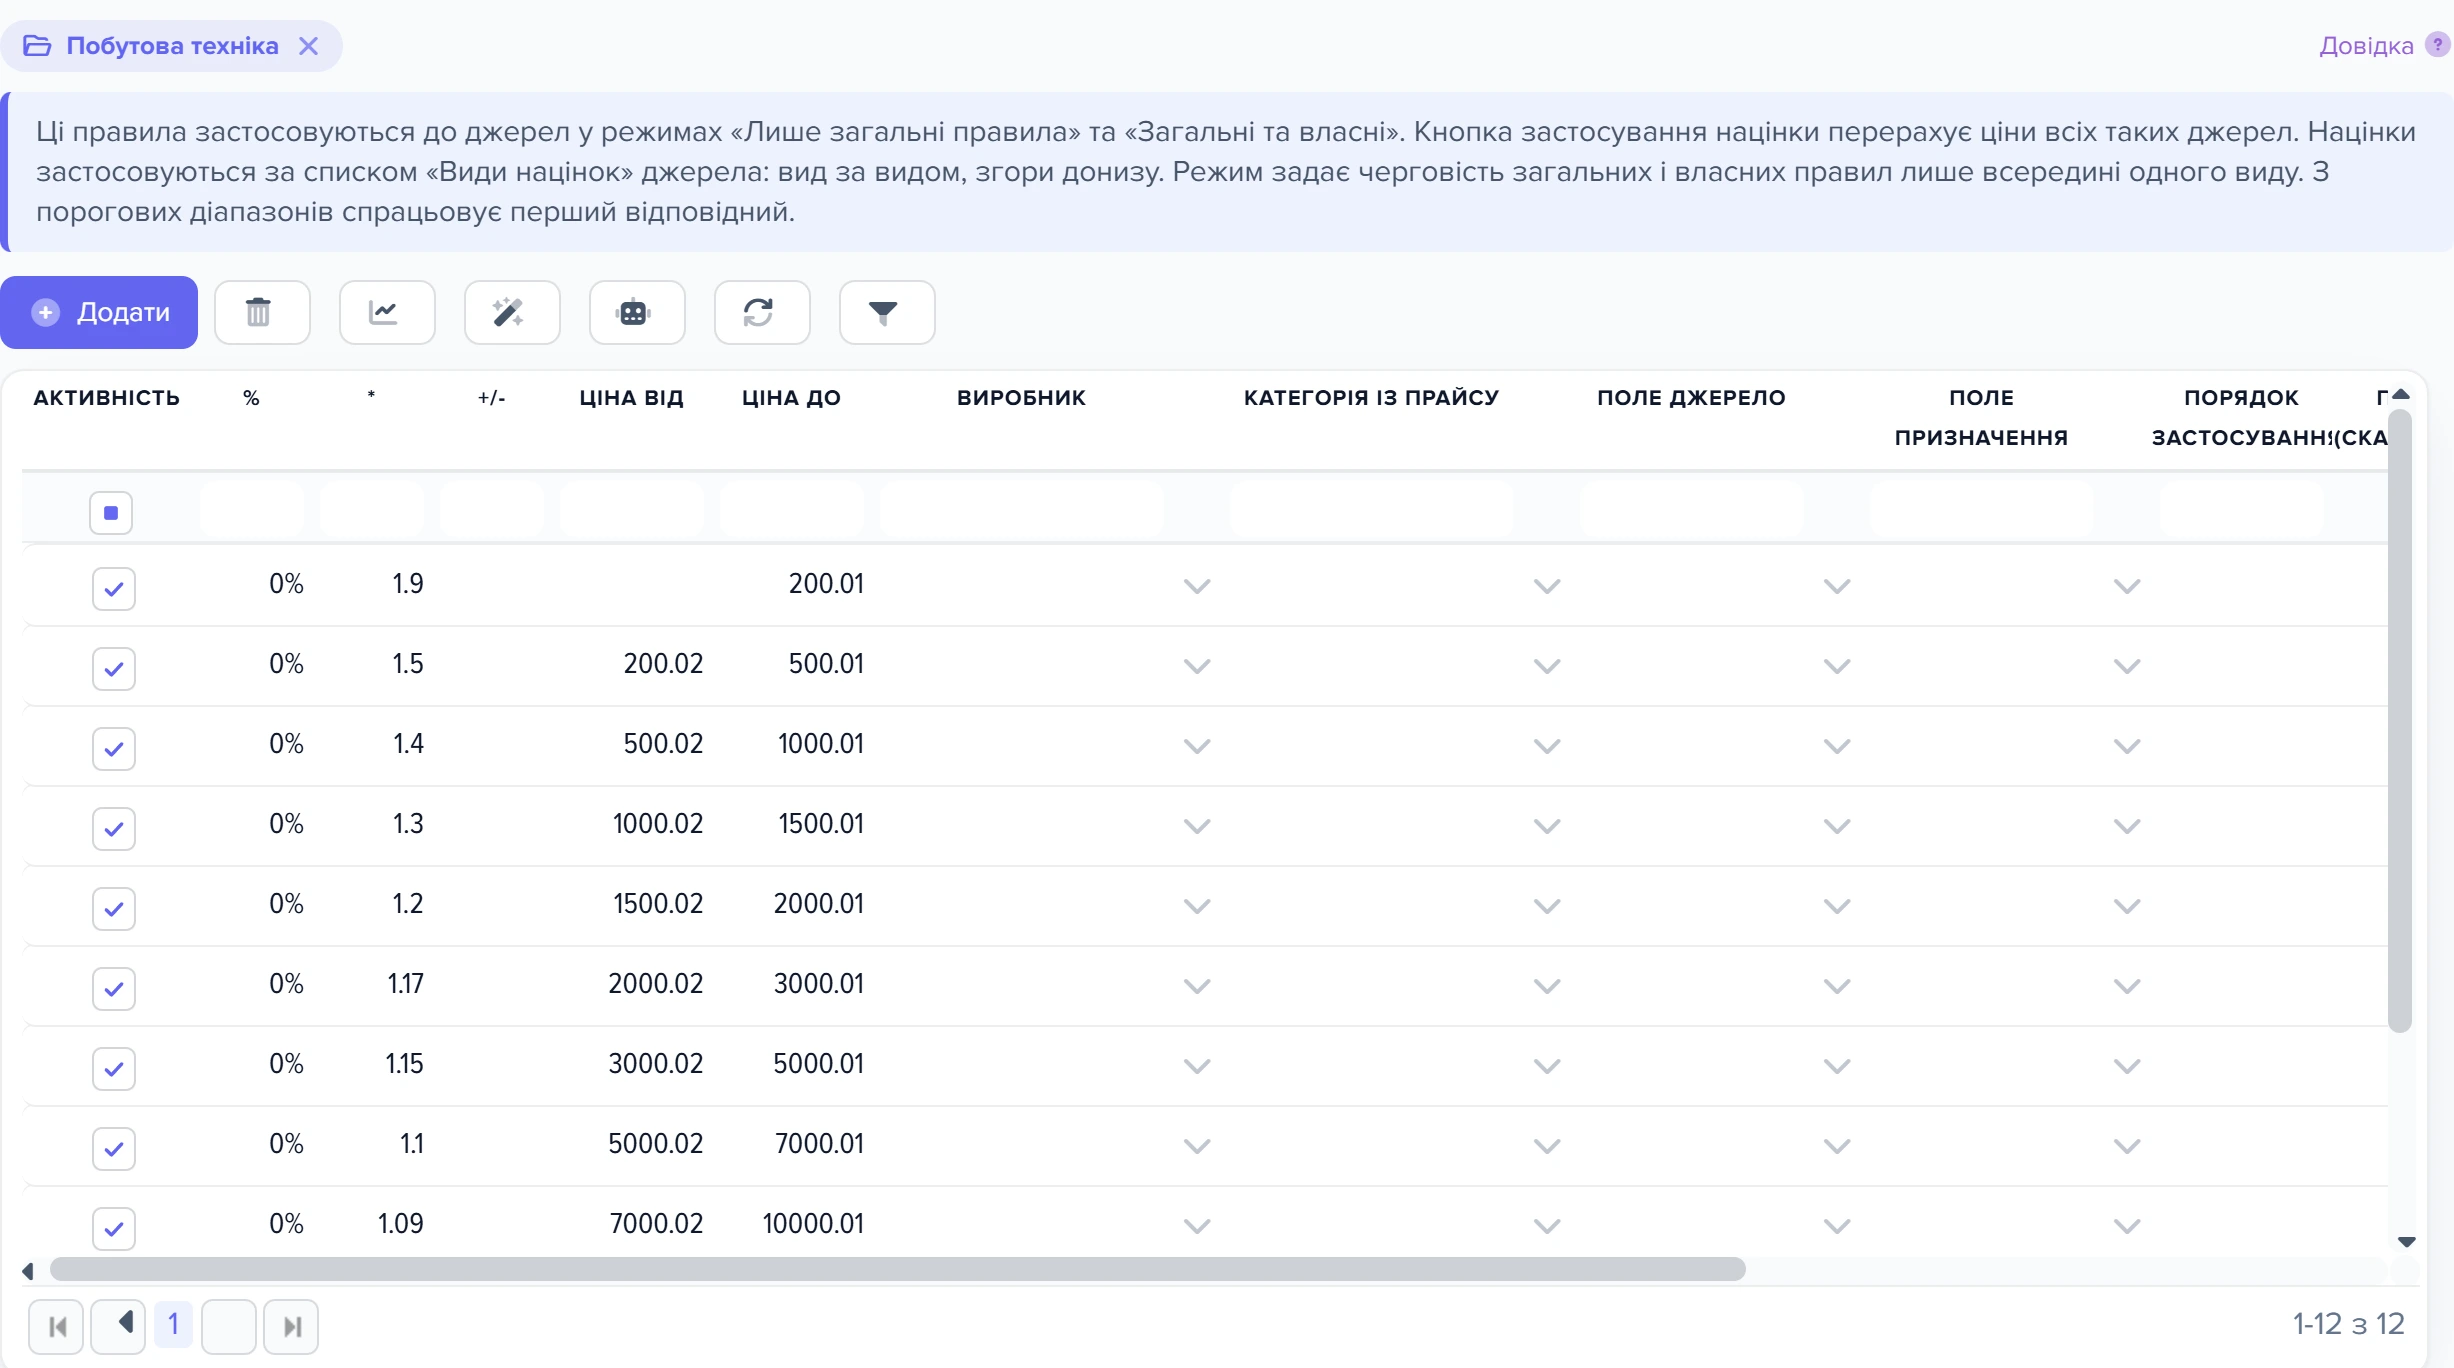
Task: Uncheck activity for the 1.3 multiplier row
Action: coord(114,828)
